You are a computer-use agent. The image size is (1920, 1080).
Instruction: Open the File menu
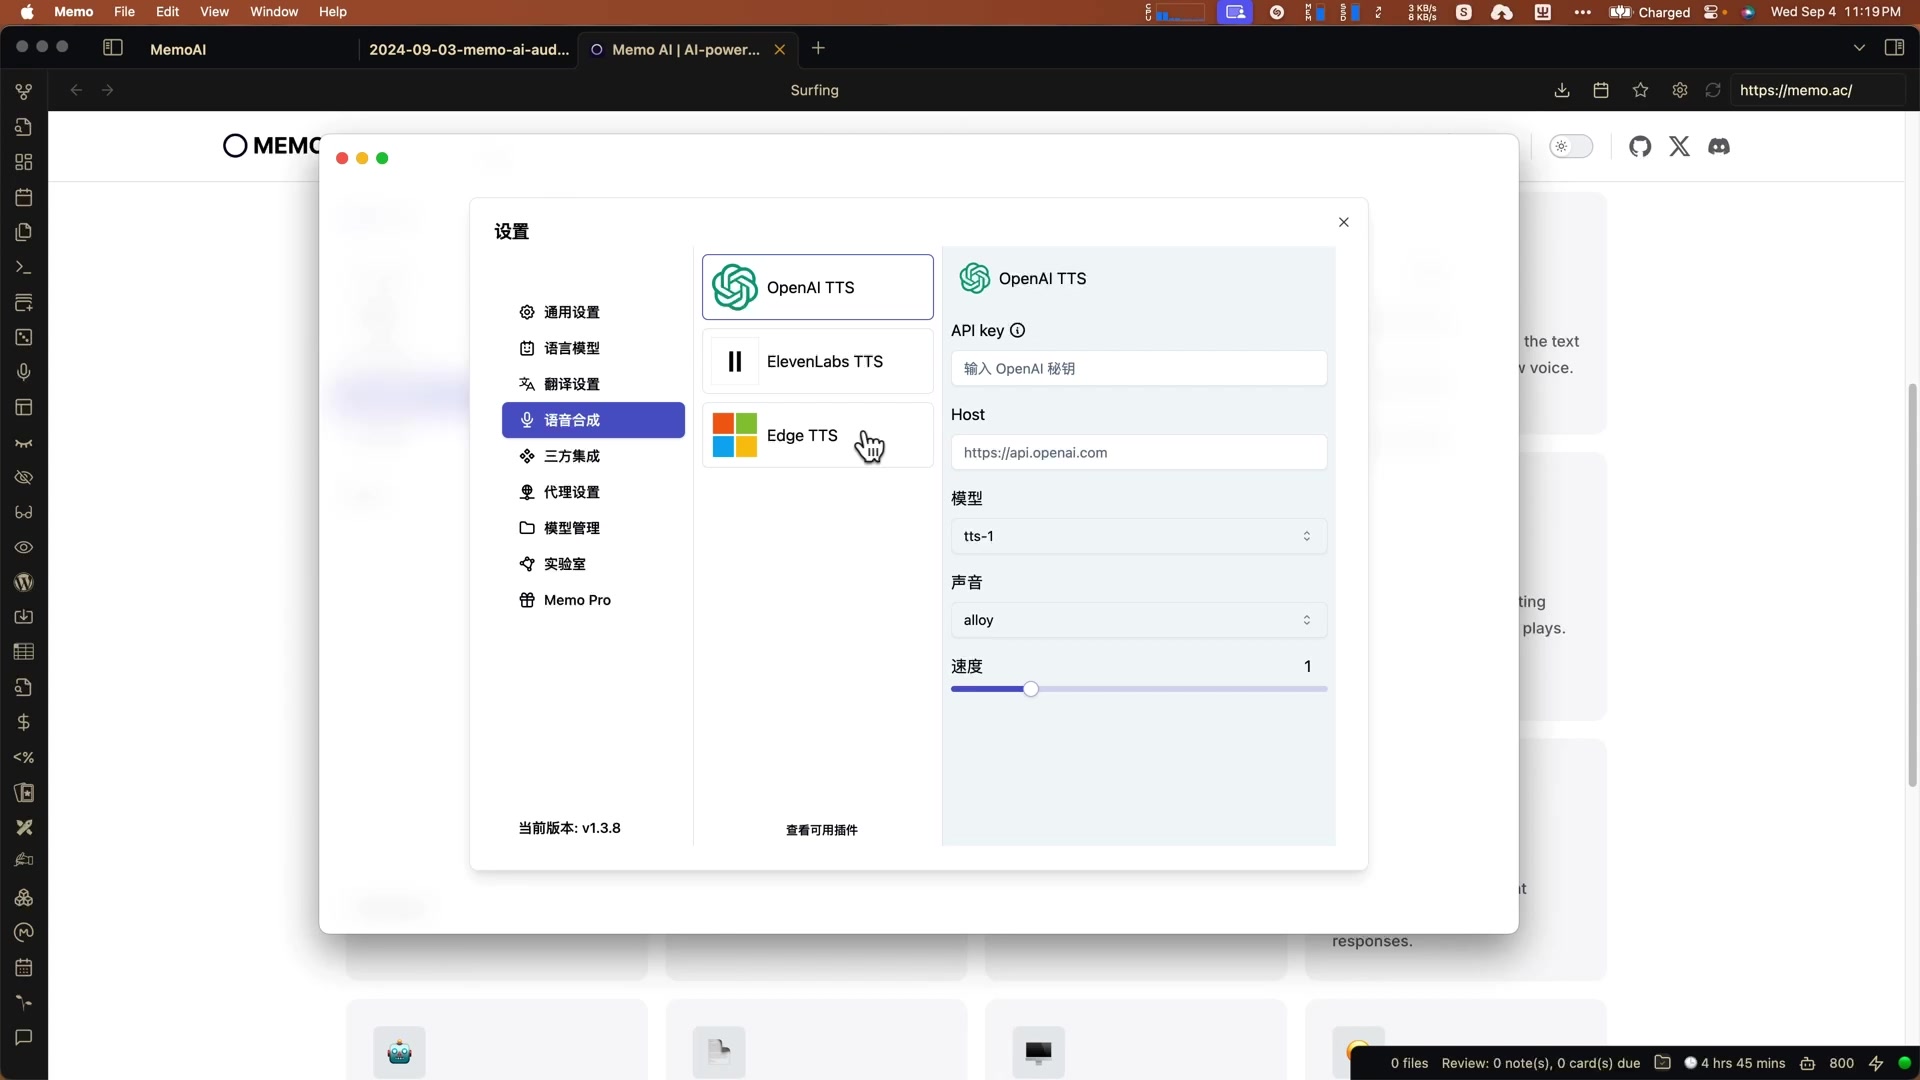tap(124, 12)
